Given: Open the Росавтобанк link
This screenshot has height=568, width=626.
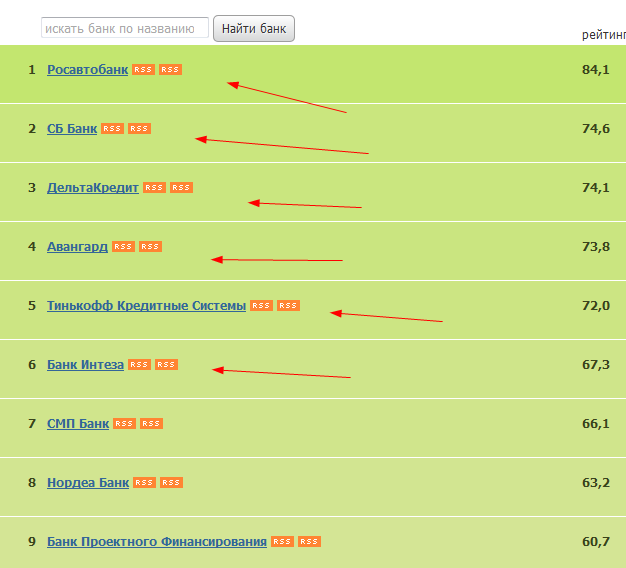Looking at the screenshot, I should (x=87, y=70).
